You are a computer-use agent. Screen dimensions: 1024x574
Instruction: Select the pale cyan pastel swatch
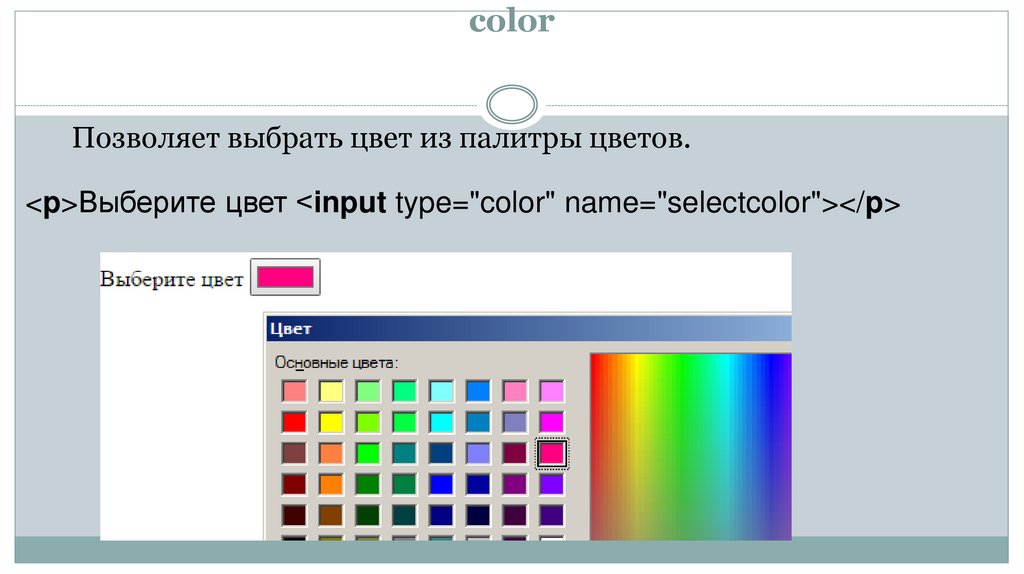click(x=442, y=391)
